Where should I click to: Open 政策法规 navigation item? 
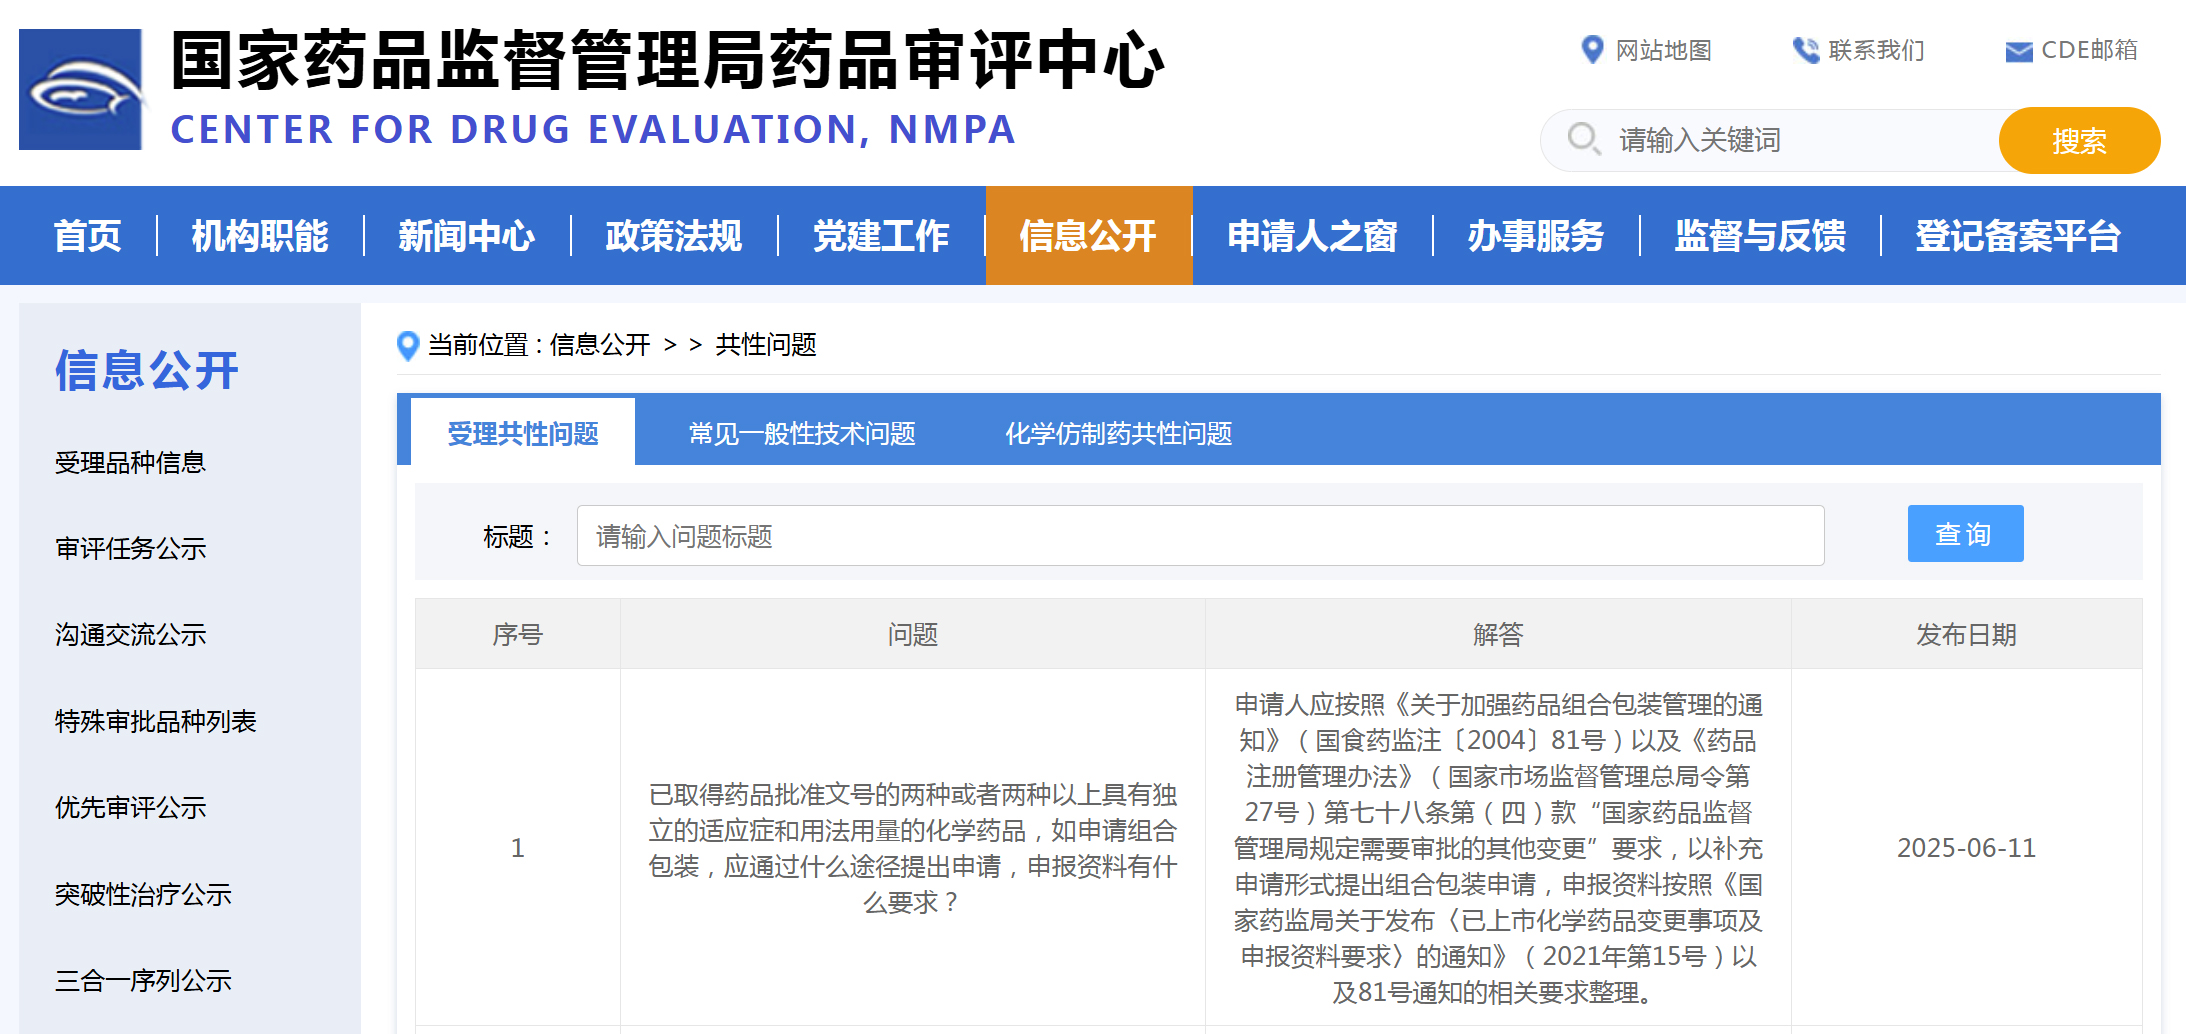[674, 236]
